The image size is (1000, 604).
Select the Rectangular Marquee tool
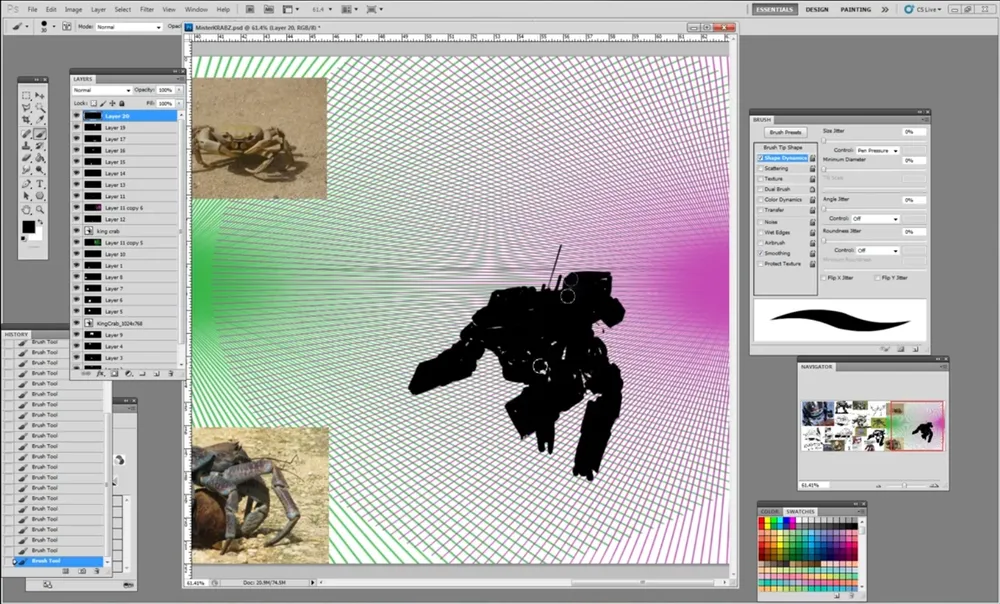tap(27, 95)
